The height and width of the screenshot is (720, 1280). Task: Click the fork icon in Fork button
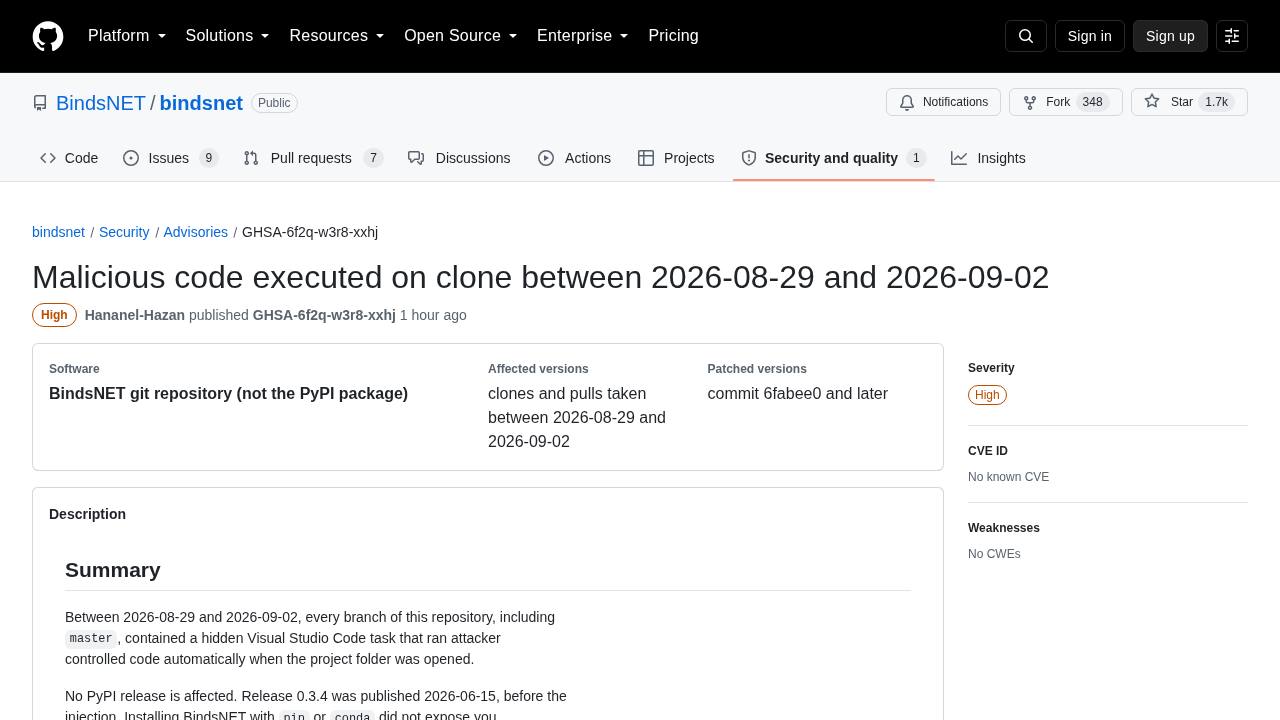[x=1030, y=102]
